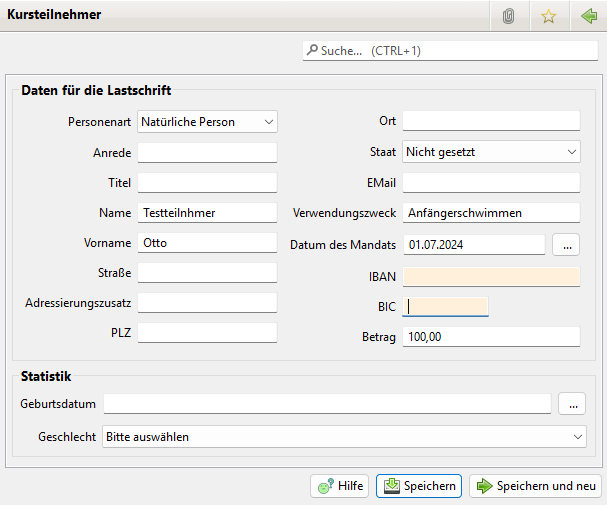Open the Geschlecht selection dropdown

tap(345, 437)
